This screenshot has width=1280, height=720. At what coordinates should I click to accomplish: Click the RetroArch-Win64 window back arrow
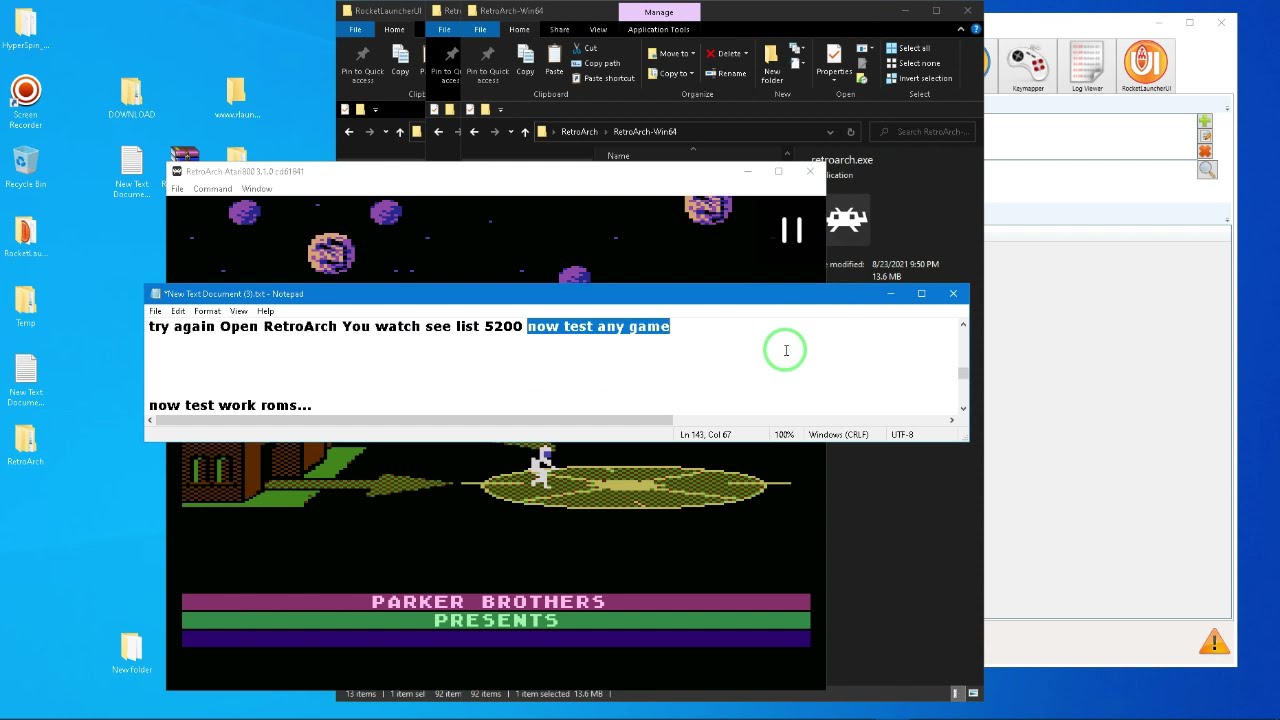[474, 131]
